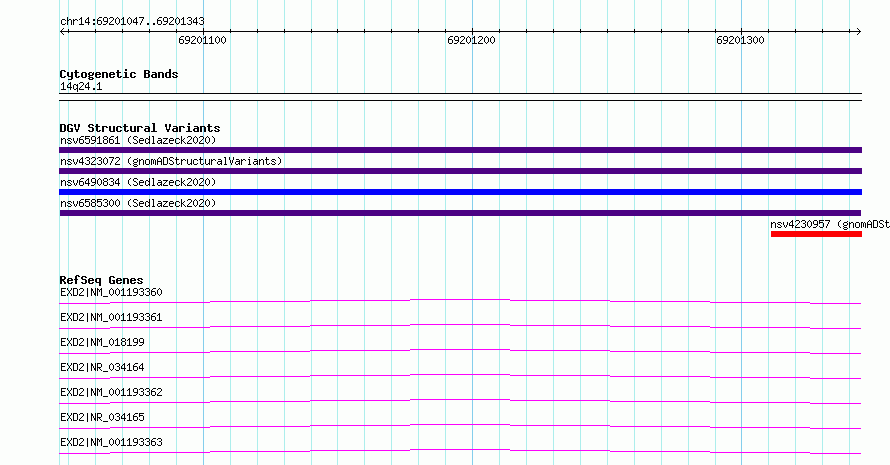
Task: Select the 14q24.1 band label
Action: point(81,86)
